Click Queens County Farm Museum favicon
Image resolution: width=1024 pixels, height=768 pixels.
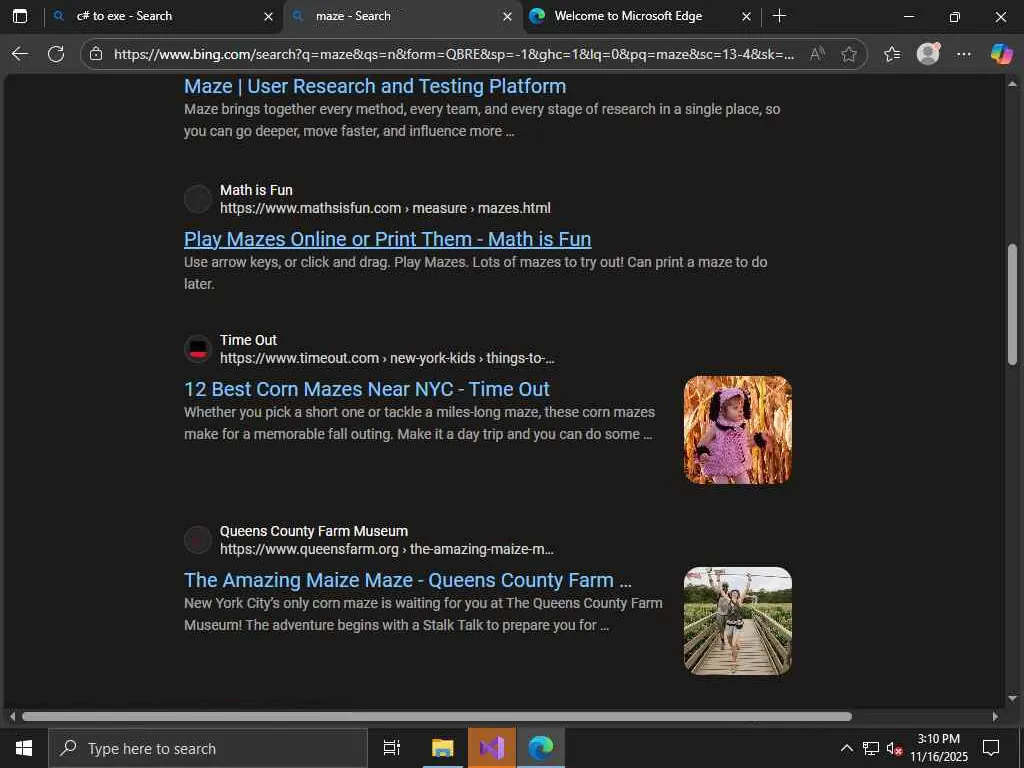pyautogui.click(x=198, y=540)
